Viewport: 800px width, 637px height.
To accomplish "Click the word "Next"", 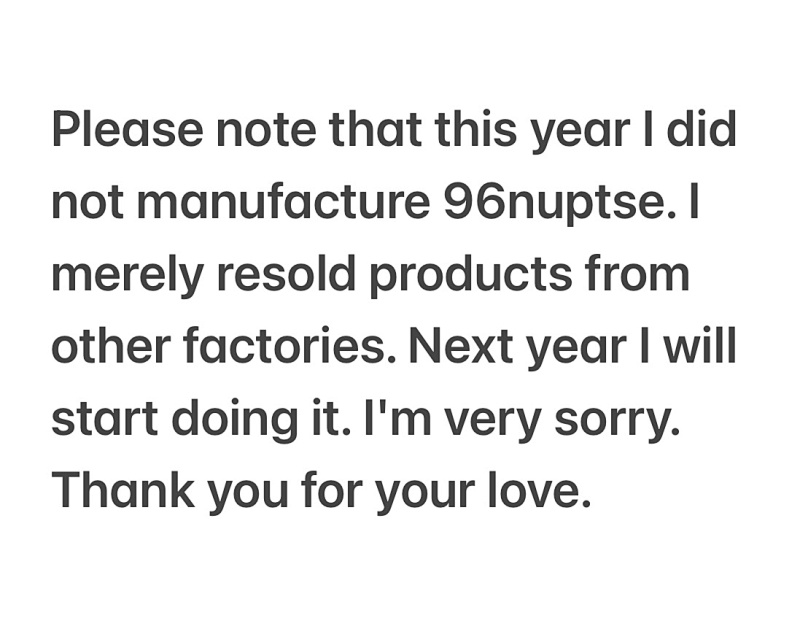I will (x=460, y=347).
